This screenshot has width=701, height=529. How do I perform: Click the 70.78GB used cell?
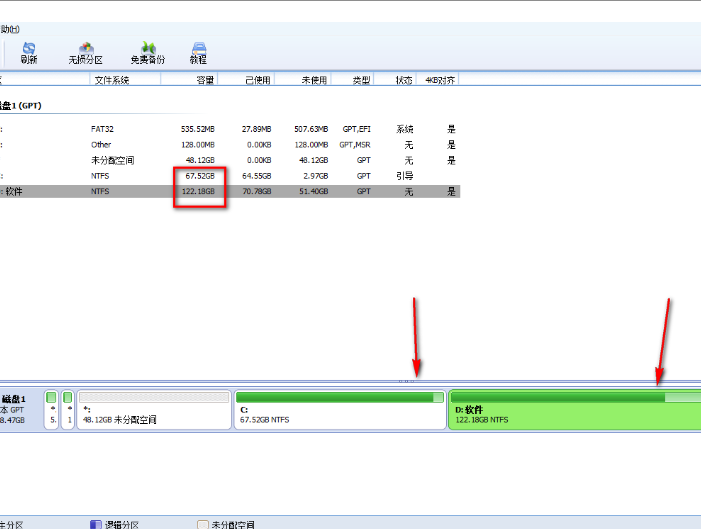257,191
